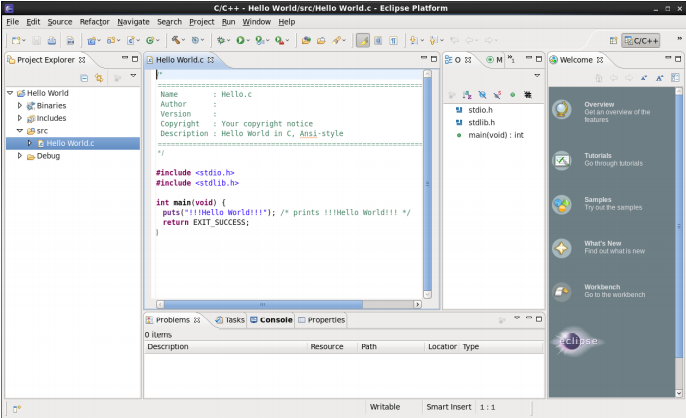Select the C/C++ perspective button
Screen dimensions: 686x418
click(641, 41)
